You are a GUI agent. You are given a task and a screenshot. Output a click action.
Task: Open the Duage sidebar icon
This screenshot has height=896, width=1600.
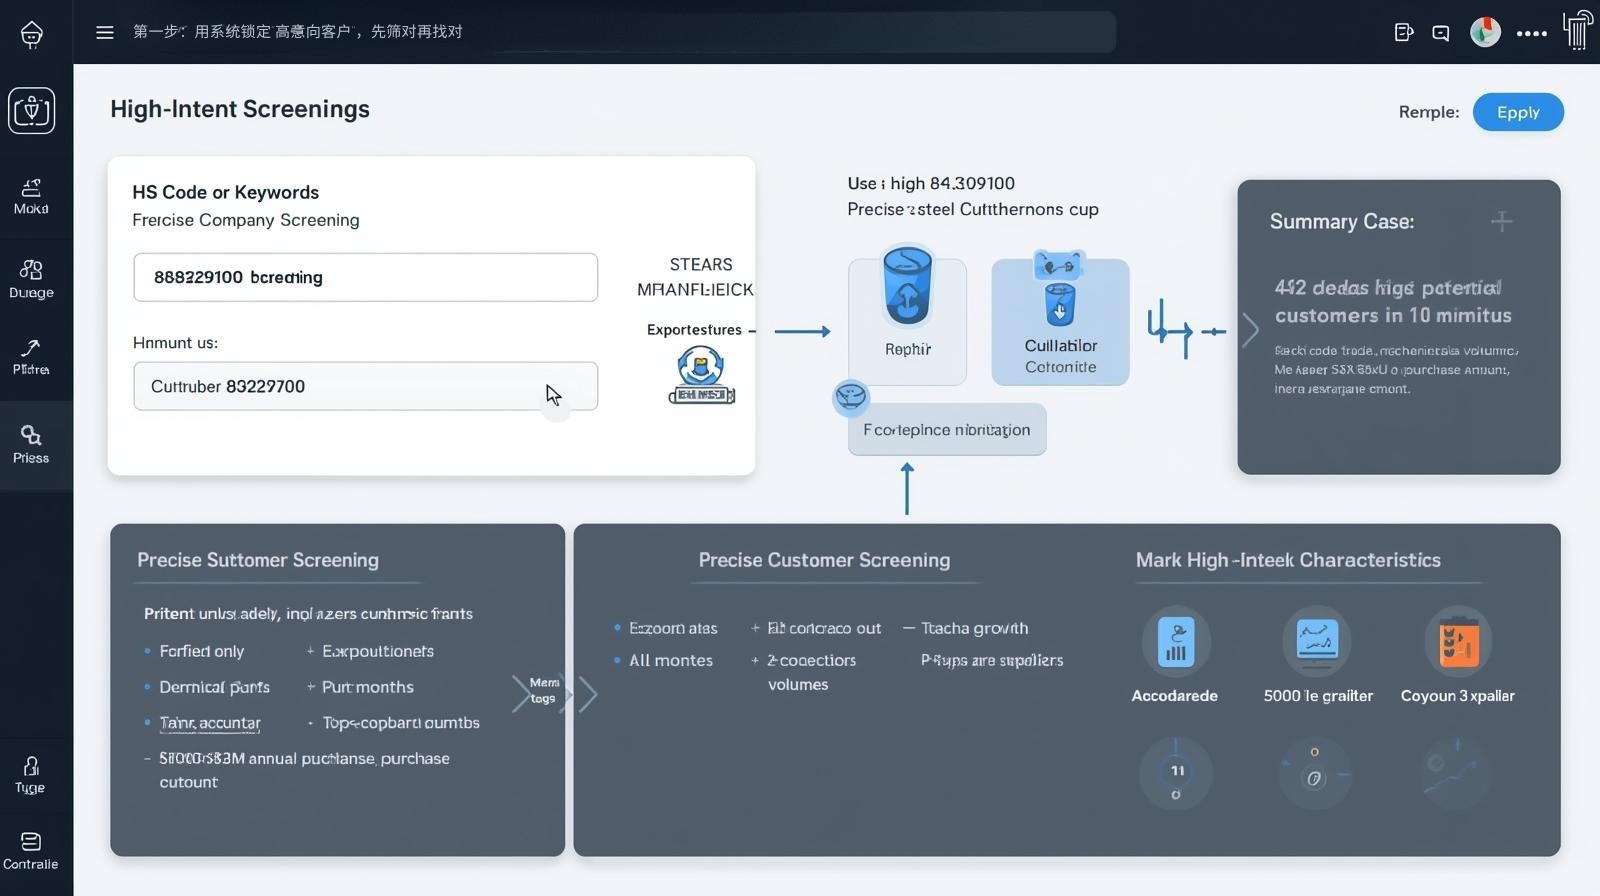pyautogui.click(x=31, y=279)
